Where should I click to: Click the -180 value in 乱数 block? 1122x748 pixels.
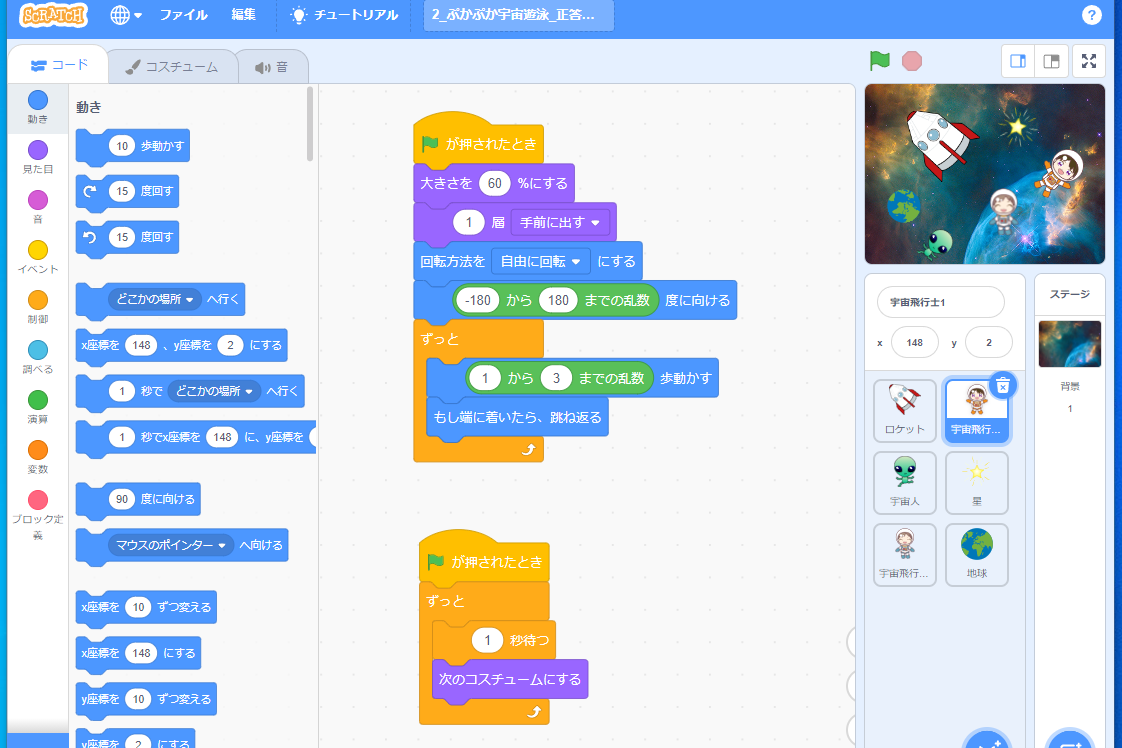point(477,300)
